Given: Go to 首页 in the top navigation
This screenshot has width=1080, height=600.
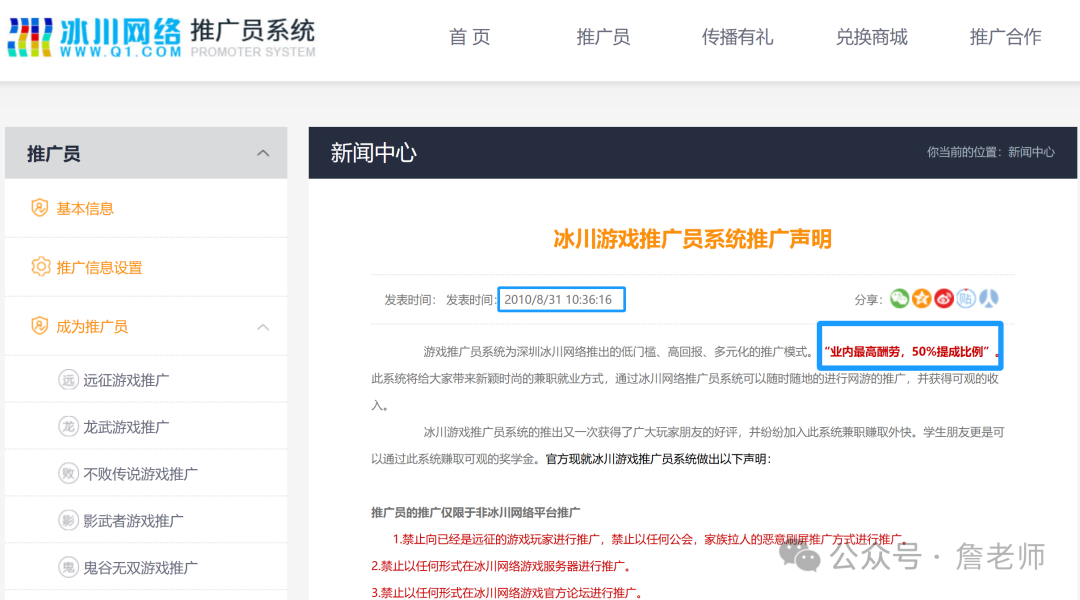Looking at the screenshot, I should [x=469, y=37].
